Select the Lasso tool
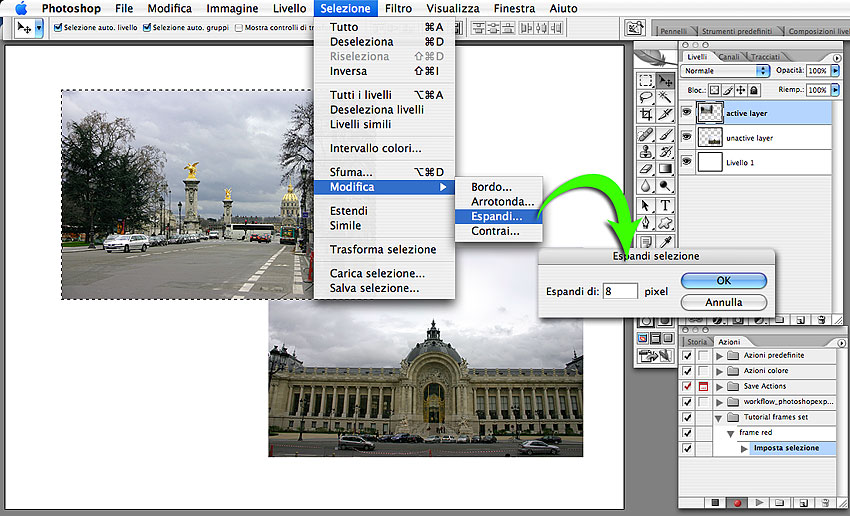This screenshot has width=850, height=516. click(646, 98)
